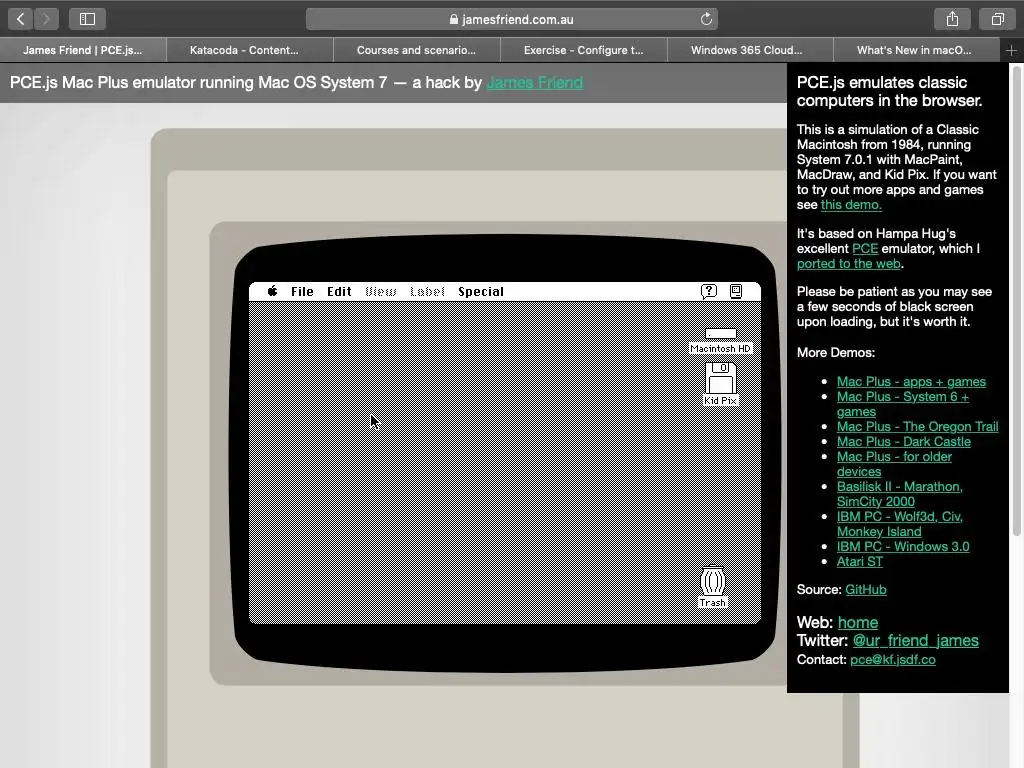
Task: Open Mac Plus - Dark Castle demo
Action: point(904,441)
